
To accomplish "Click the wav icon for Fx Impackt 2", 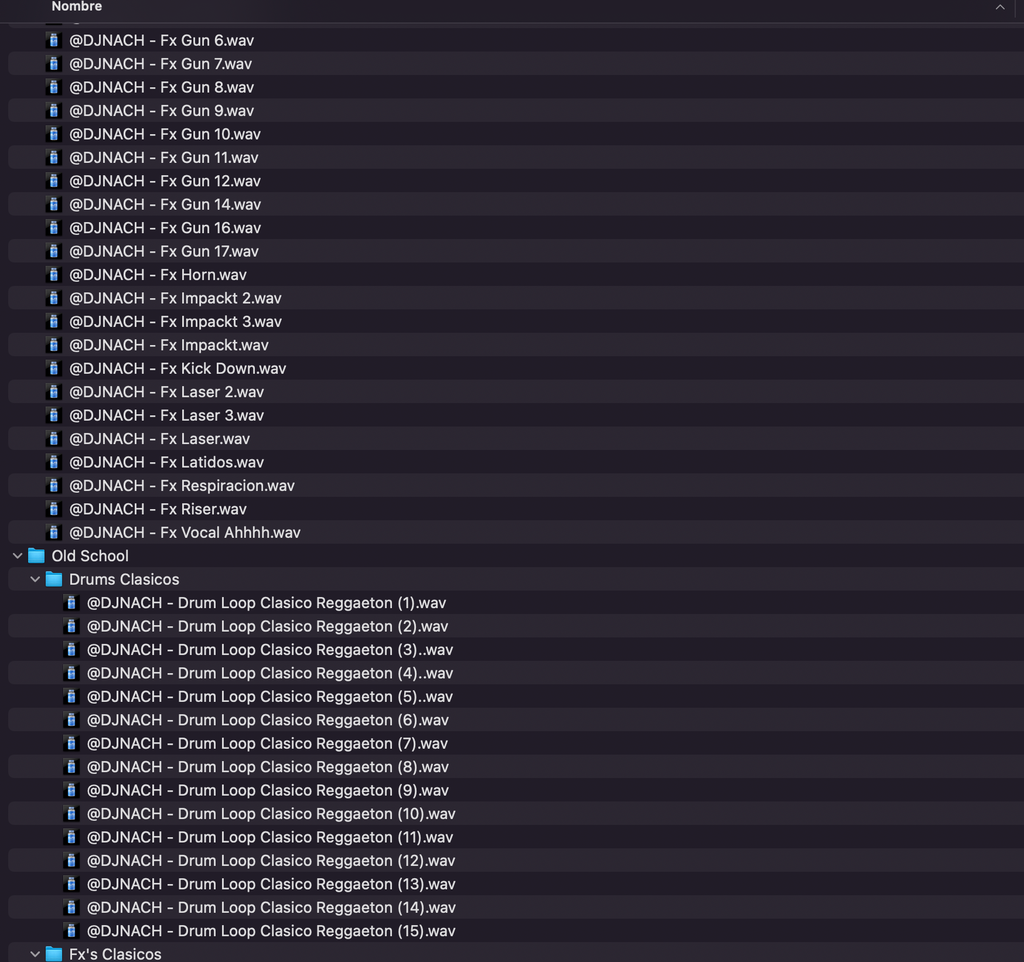I will 54,298.
